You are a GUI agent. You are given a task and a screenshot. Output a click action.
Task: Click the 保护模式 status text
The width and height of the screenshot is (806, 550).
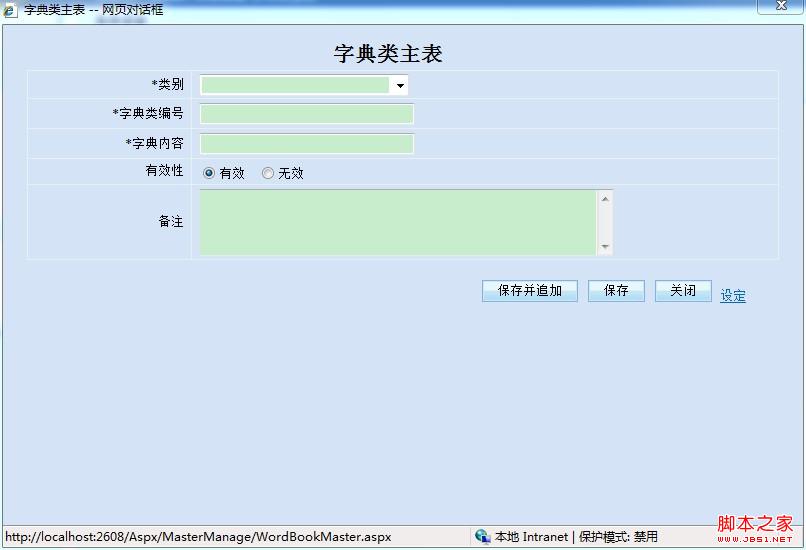pos(618,537)
